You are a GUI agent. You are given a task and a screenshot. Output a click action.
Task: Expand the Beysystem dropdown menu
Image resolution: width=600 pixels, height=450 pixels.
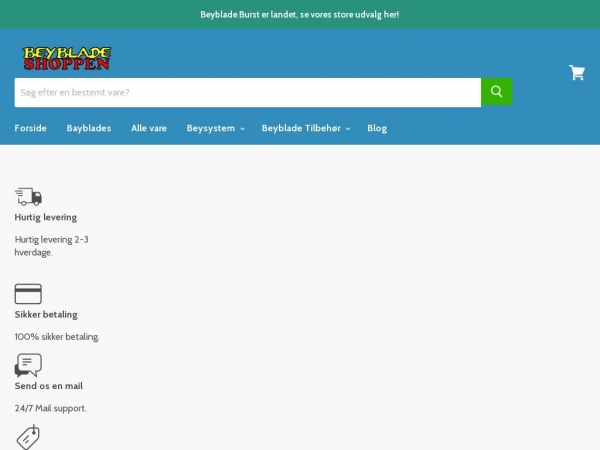[x=215, y=128]
